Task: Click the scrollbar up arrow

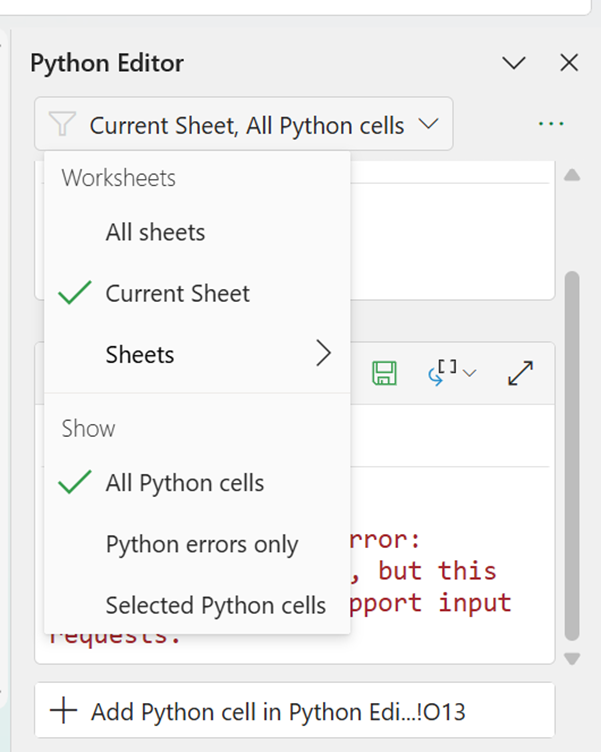Action: click(572, 175)
